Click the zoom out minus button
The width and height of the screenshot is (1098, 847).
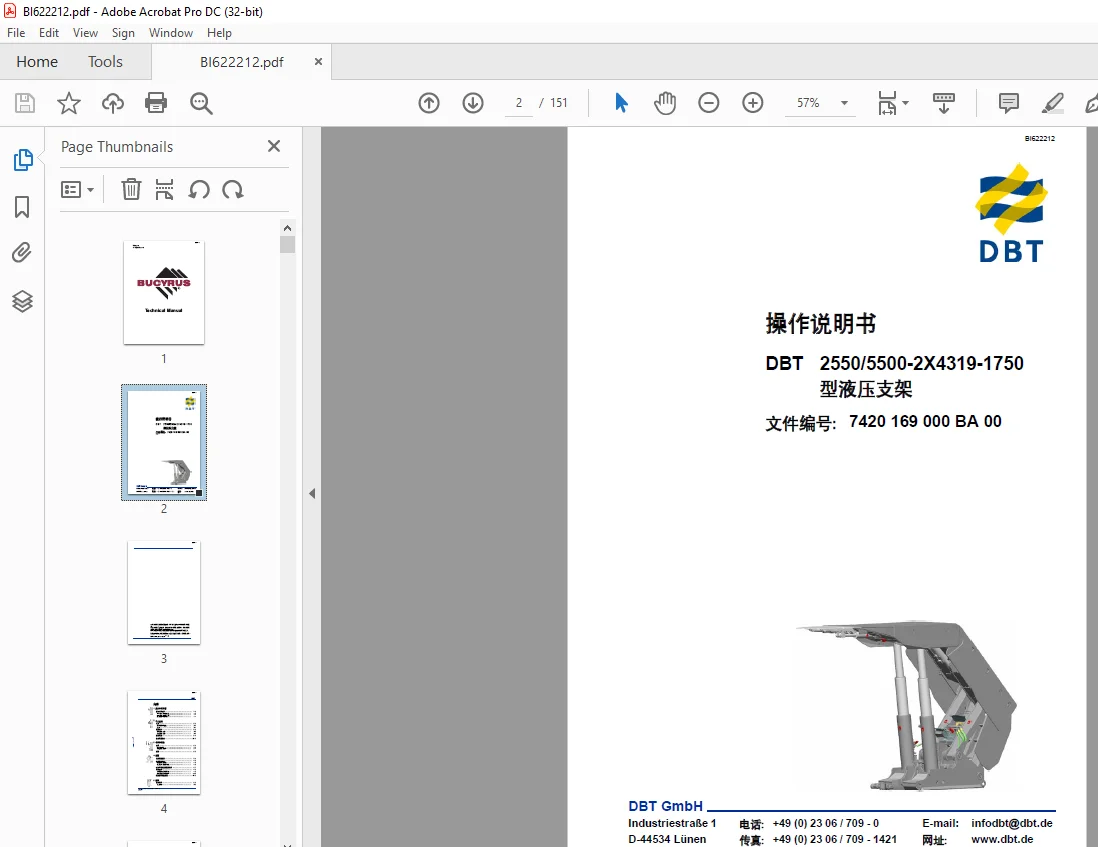pyautogui.click(x=709, y=103)
